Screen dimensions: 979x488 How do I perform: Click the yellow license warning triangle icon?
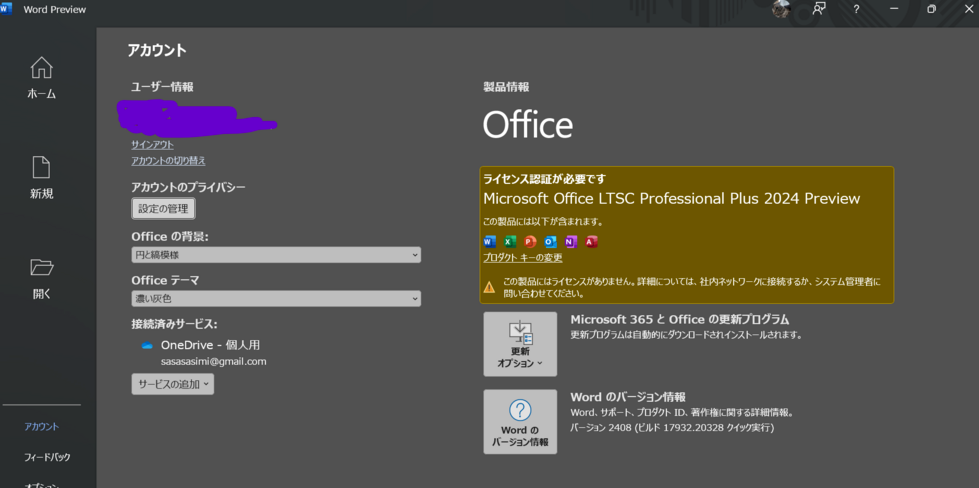tap(490, 287)
